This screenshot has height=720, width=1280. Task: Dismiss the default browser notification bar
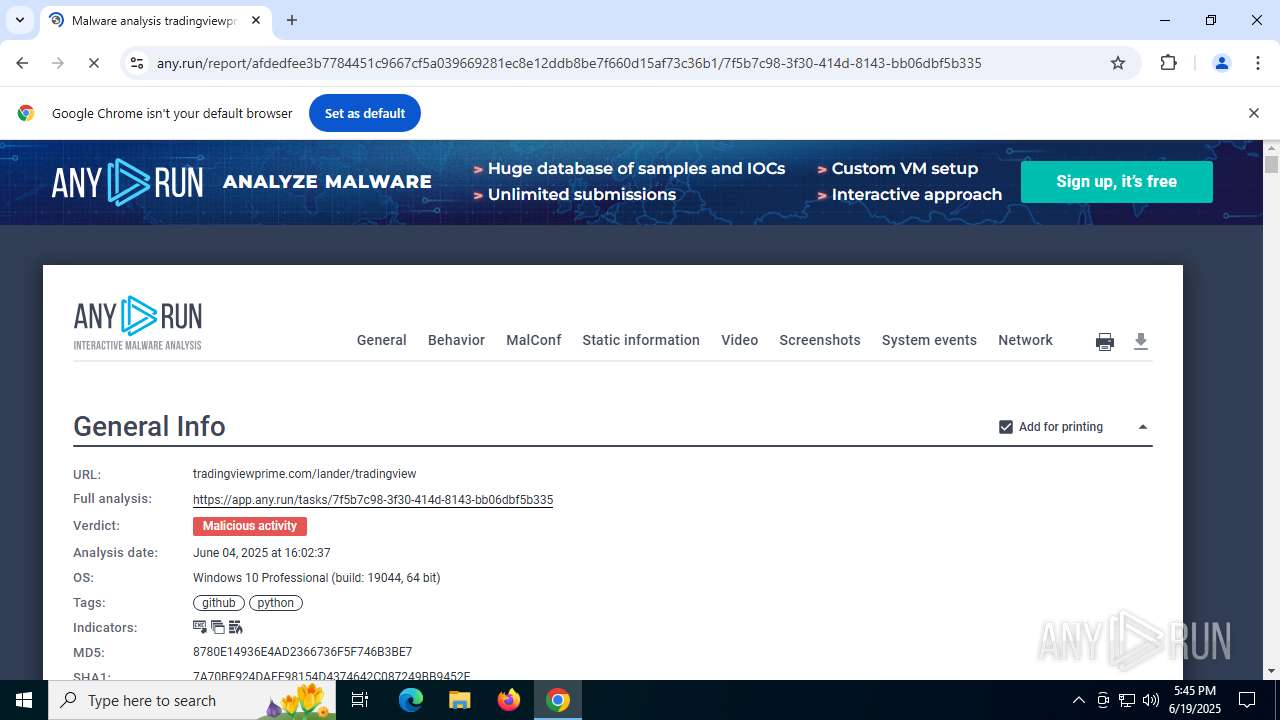point(1253,113)
